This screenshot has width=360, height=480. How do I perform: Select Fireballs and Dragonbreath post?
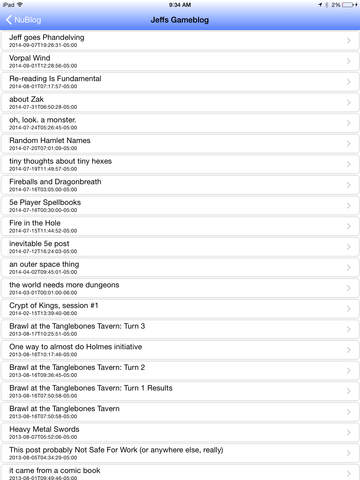point(180,185)
